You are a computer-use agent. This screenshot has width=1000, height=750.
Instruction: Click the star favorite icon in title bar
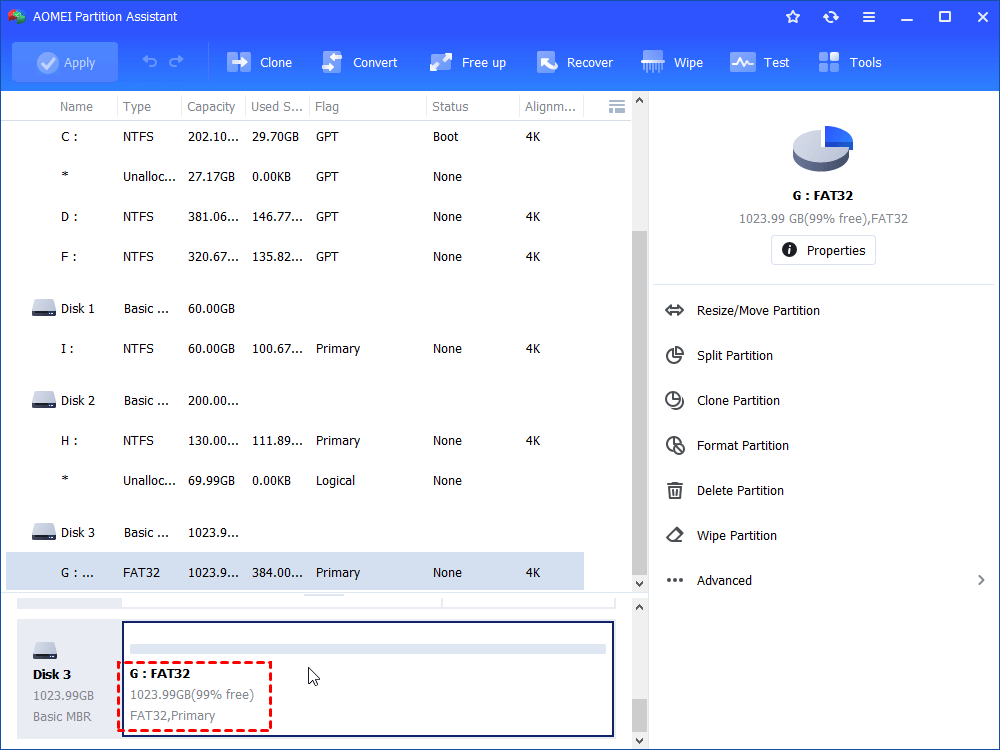click(x=793, y=17)
